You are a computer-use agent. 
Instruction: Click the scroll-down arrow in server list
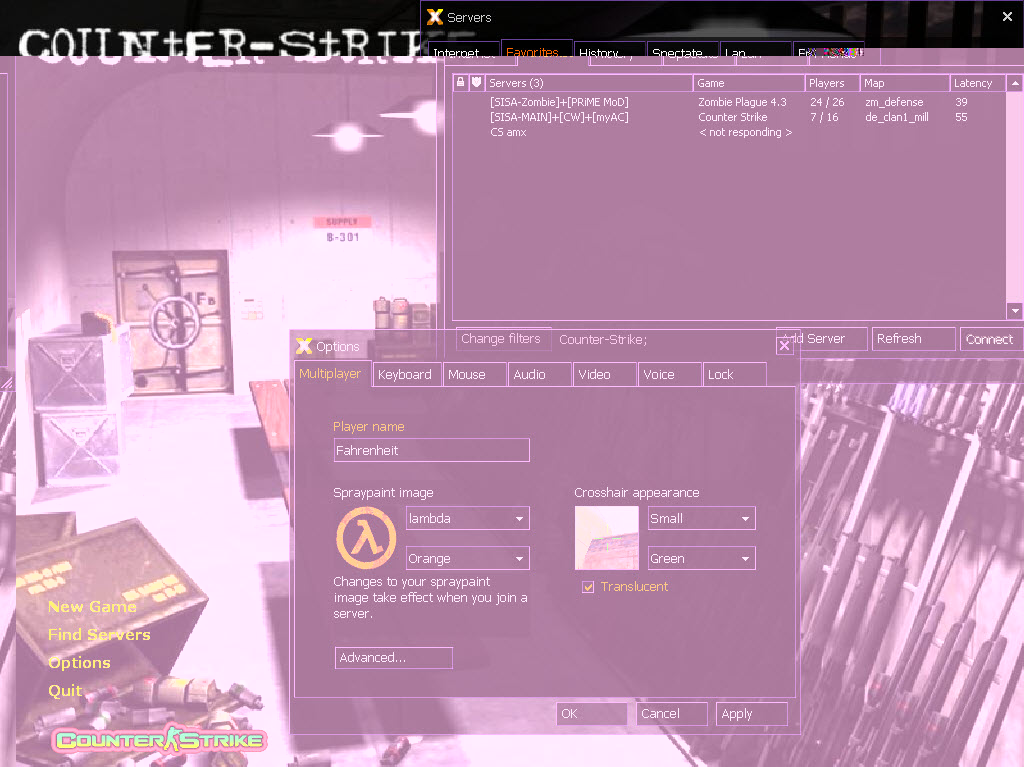[x=1015, y=311]
